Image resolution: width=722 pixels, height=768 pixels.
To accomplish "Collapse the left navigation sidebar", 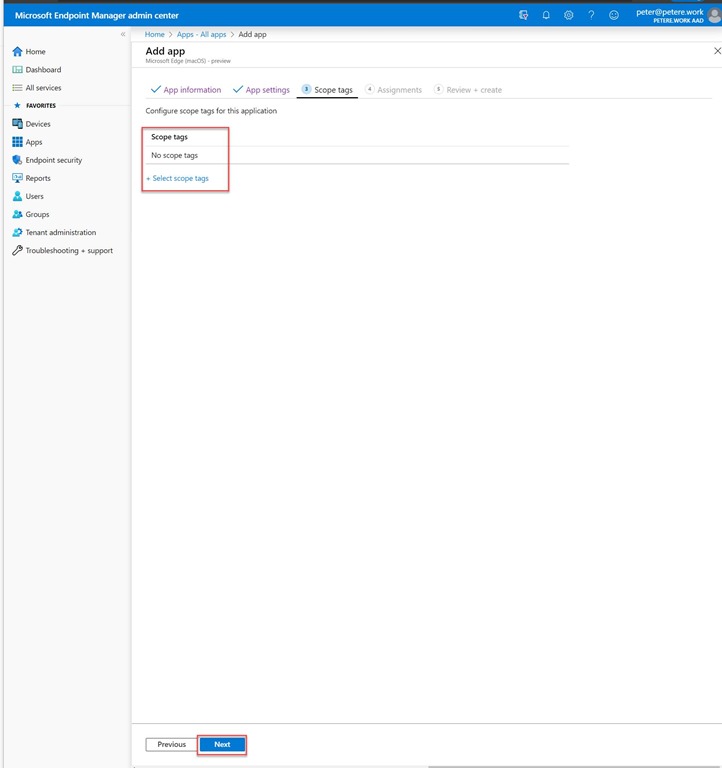I will [123, 35].
